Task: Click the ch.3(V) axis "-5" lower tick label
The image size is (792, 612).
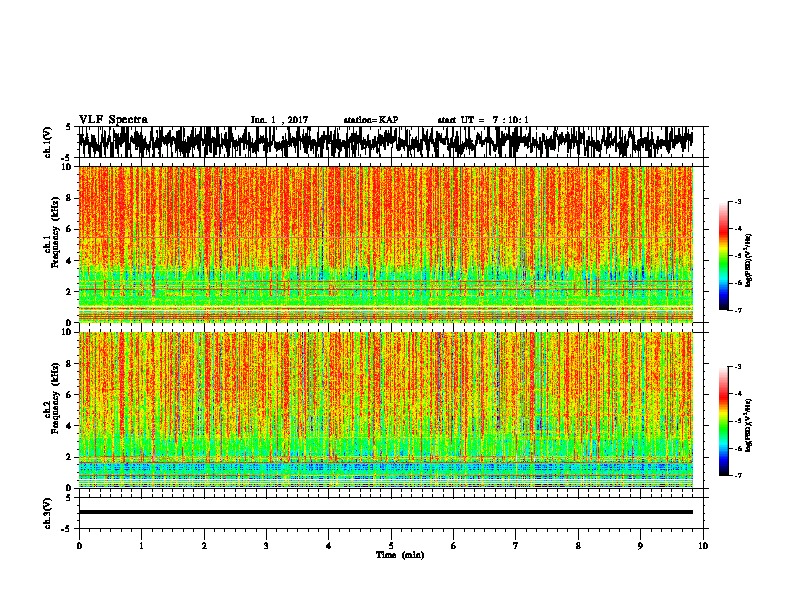Action: coord(67,529)
